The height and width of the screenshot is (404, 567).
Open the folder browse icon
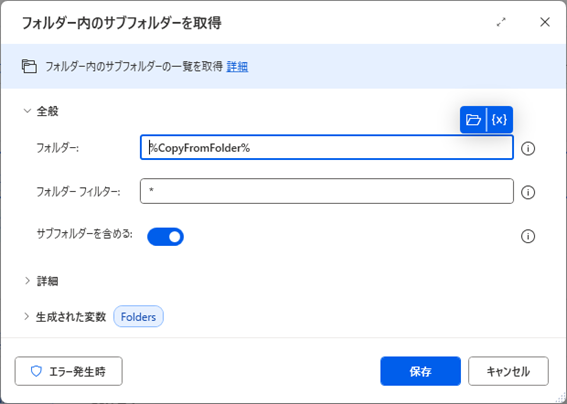point(473,119)
